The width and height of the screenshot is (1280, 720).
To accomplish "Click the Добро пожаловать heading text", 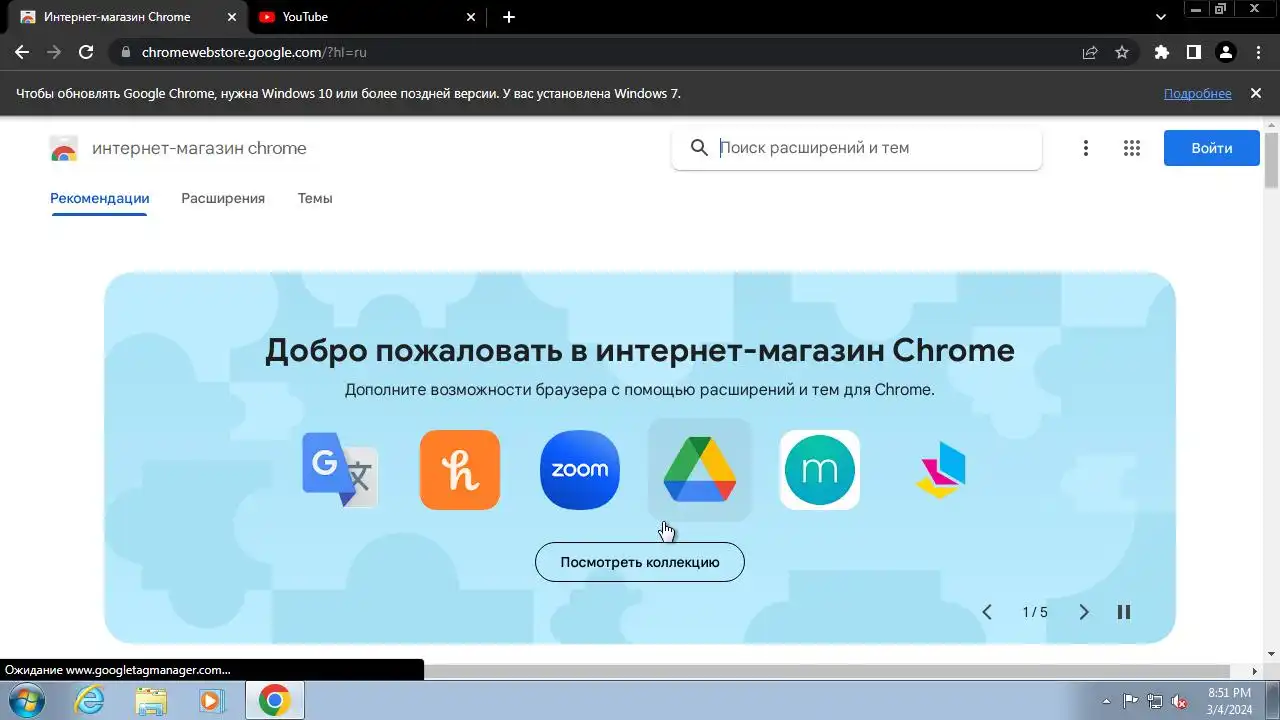I will [640, 351].
